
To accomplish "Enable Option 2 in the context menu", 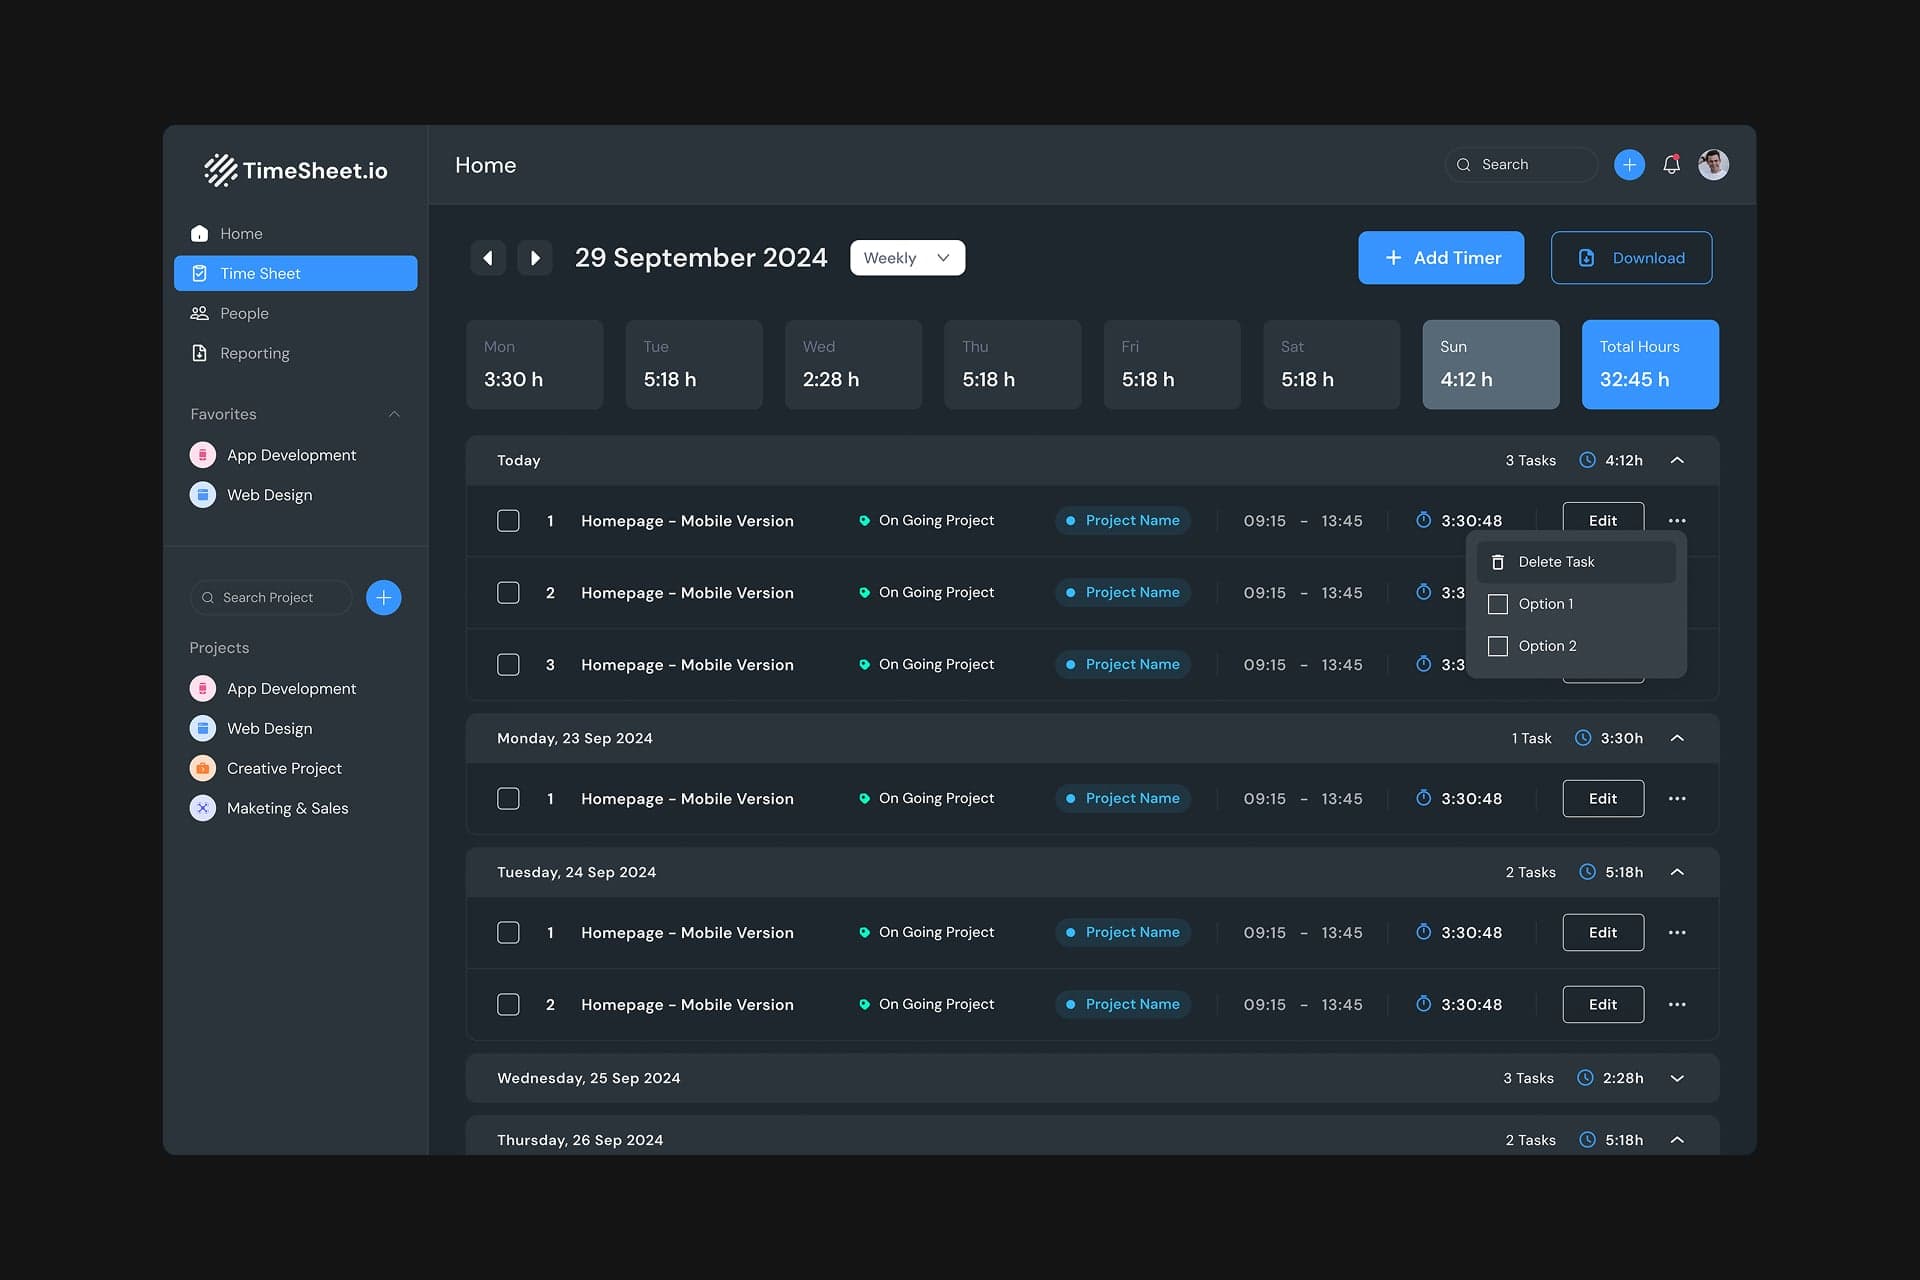I will click(x=1497, y=646).
